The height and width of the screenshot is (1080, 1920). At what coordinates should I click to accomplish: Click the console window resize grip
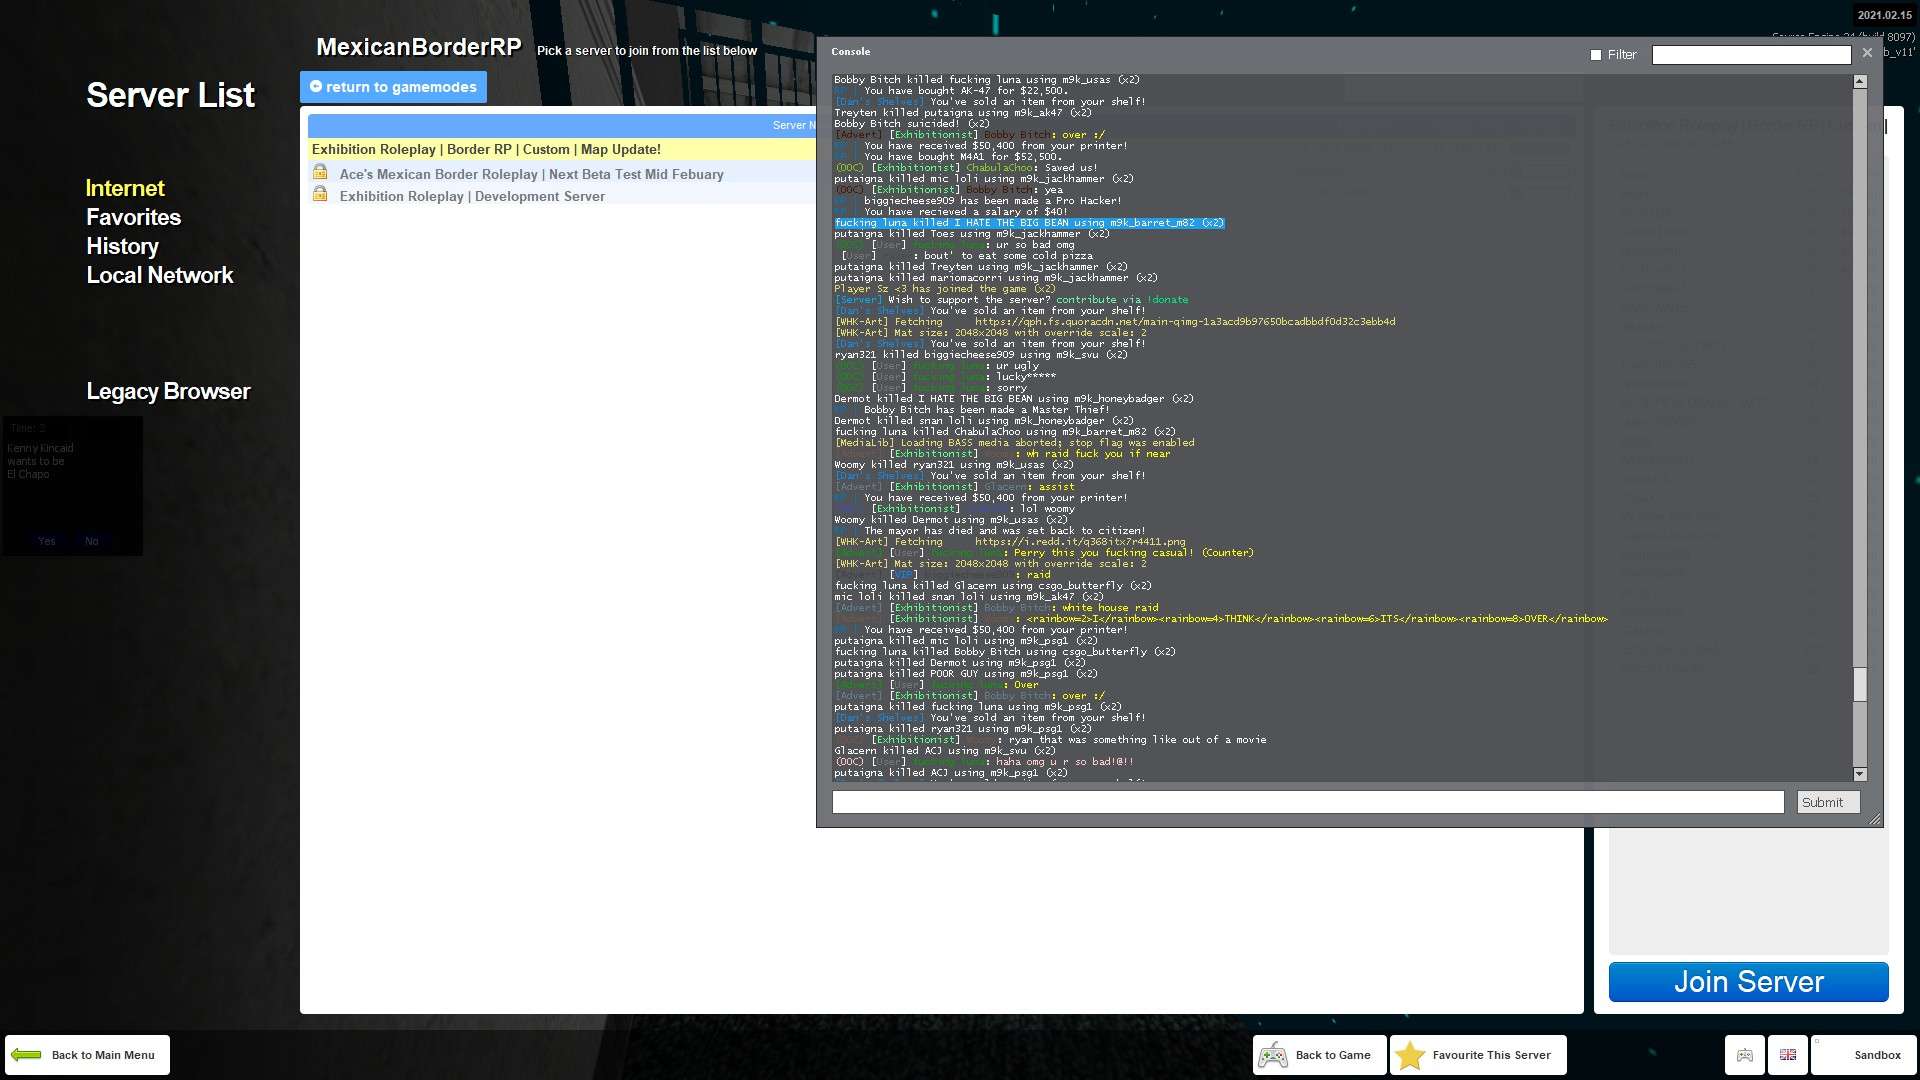pyautogui.click(x=1874, y=819)
